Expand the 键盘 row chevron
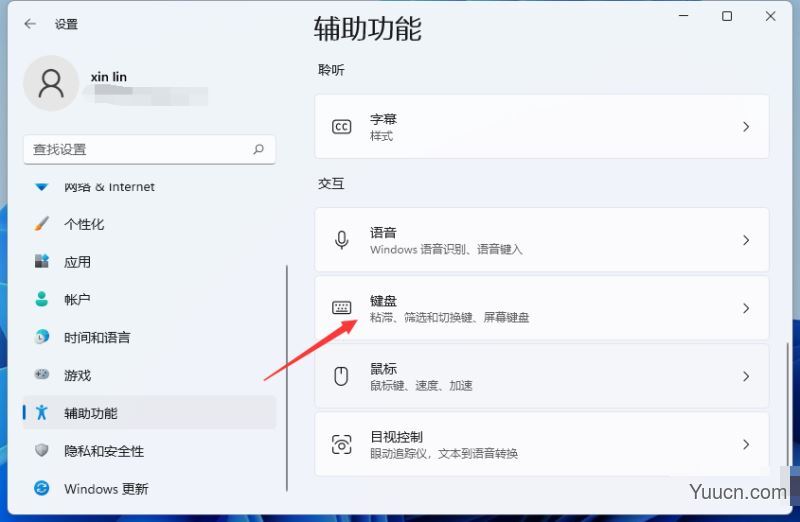 pos(746,308)
